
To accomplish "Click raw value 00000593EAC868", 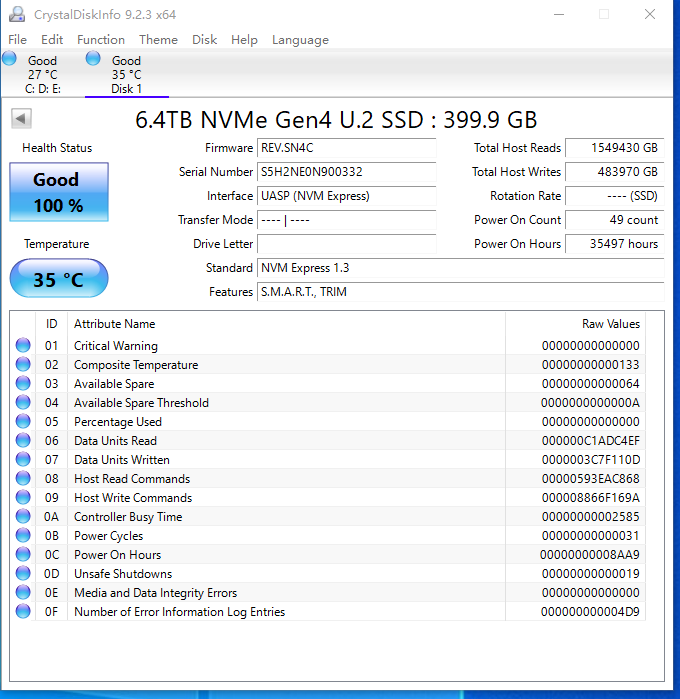I will coord(590,479).
